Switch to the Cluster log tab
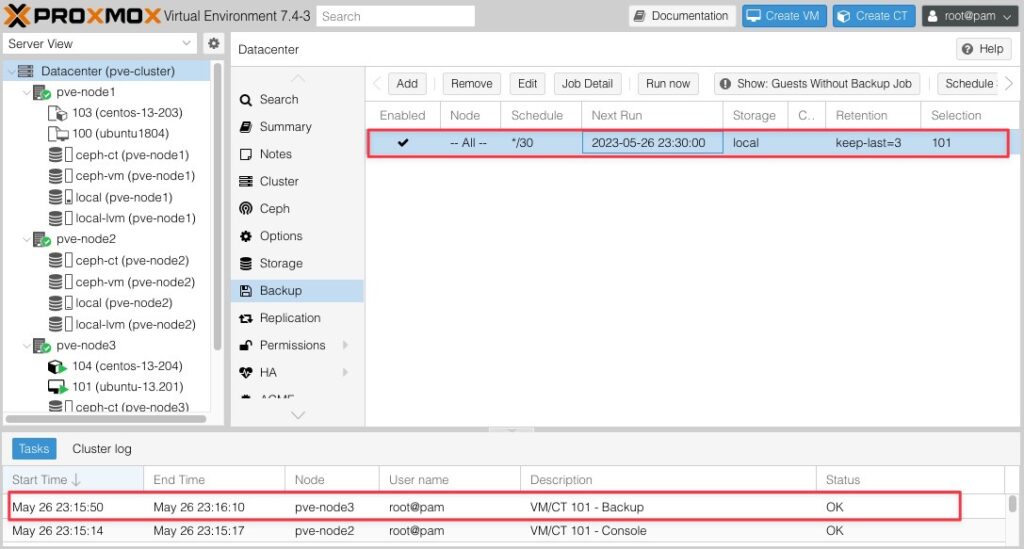Screen dimensions: 1024x549 point(102,448)
